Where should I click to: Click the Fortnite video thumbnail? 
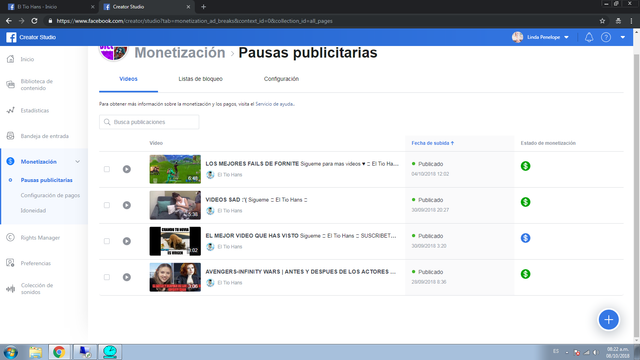(175, 169)
